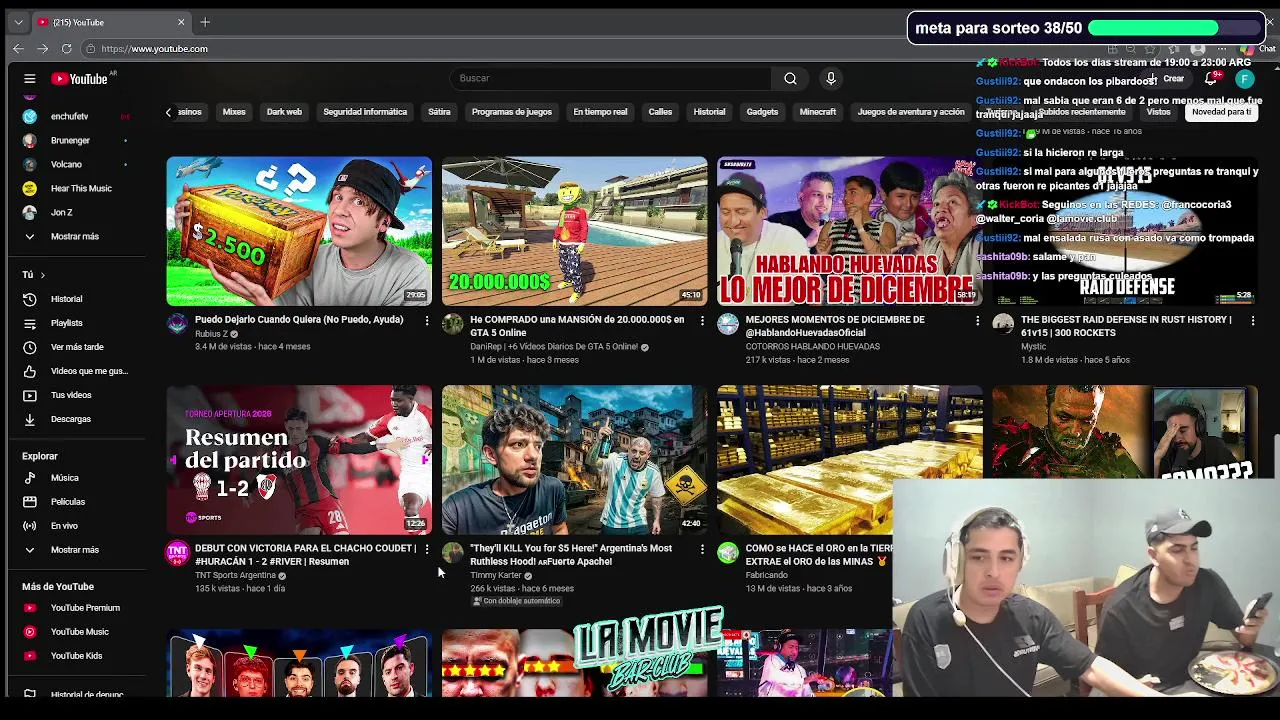Play the Rubius Z $2.500 crate video thumbnail
Screen dimensions: 1280x720
299,230
